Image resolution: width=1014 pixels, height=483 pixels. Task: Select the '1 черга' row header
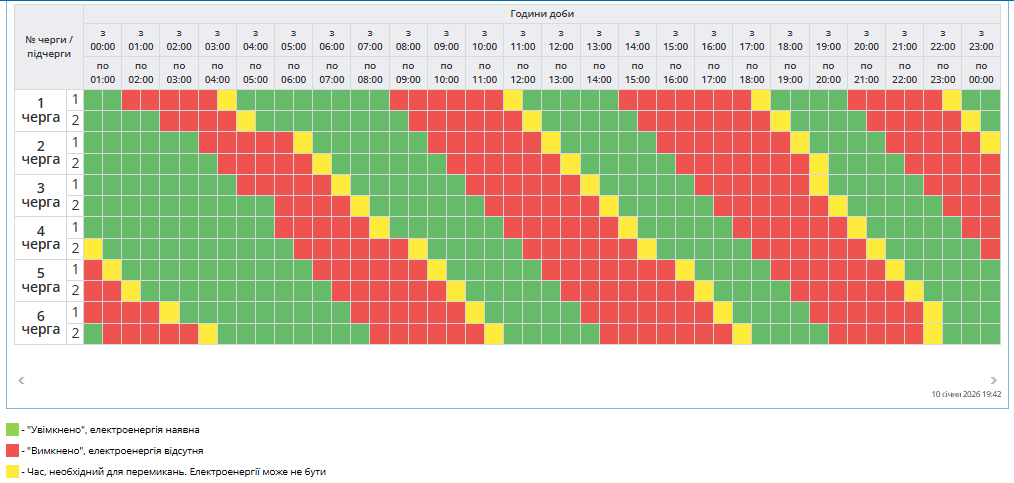[x=40, y=110]
